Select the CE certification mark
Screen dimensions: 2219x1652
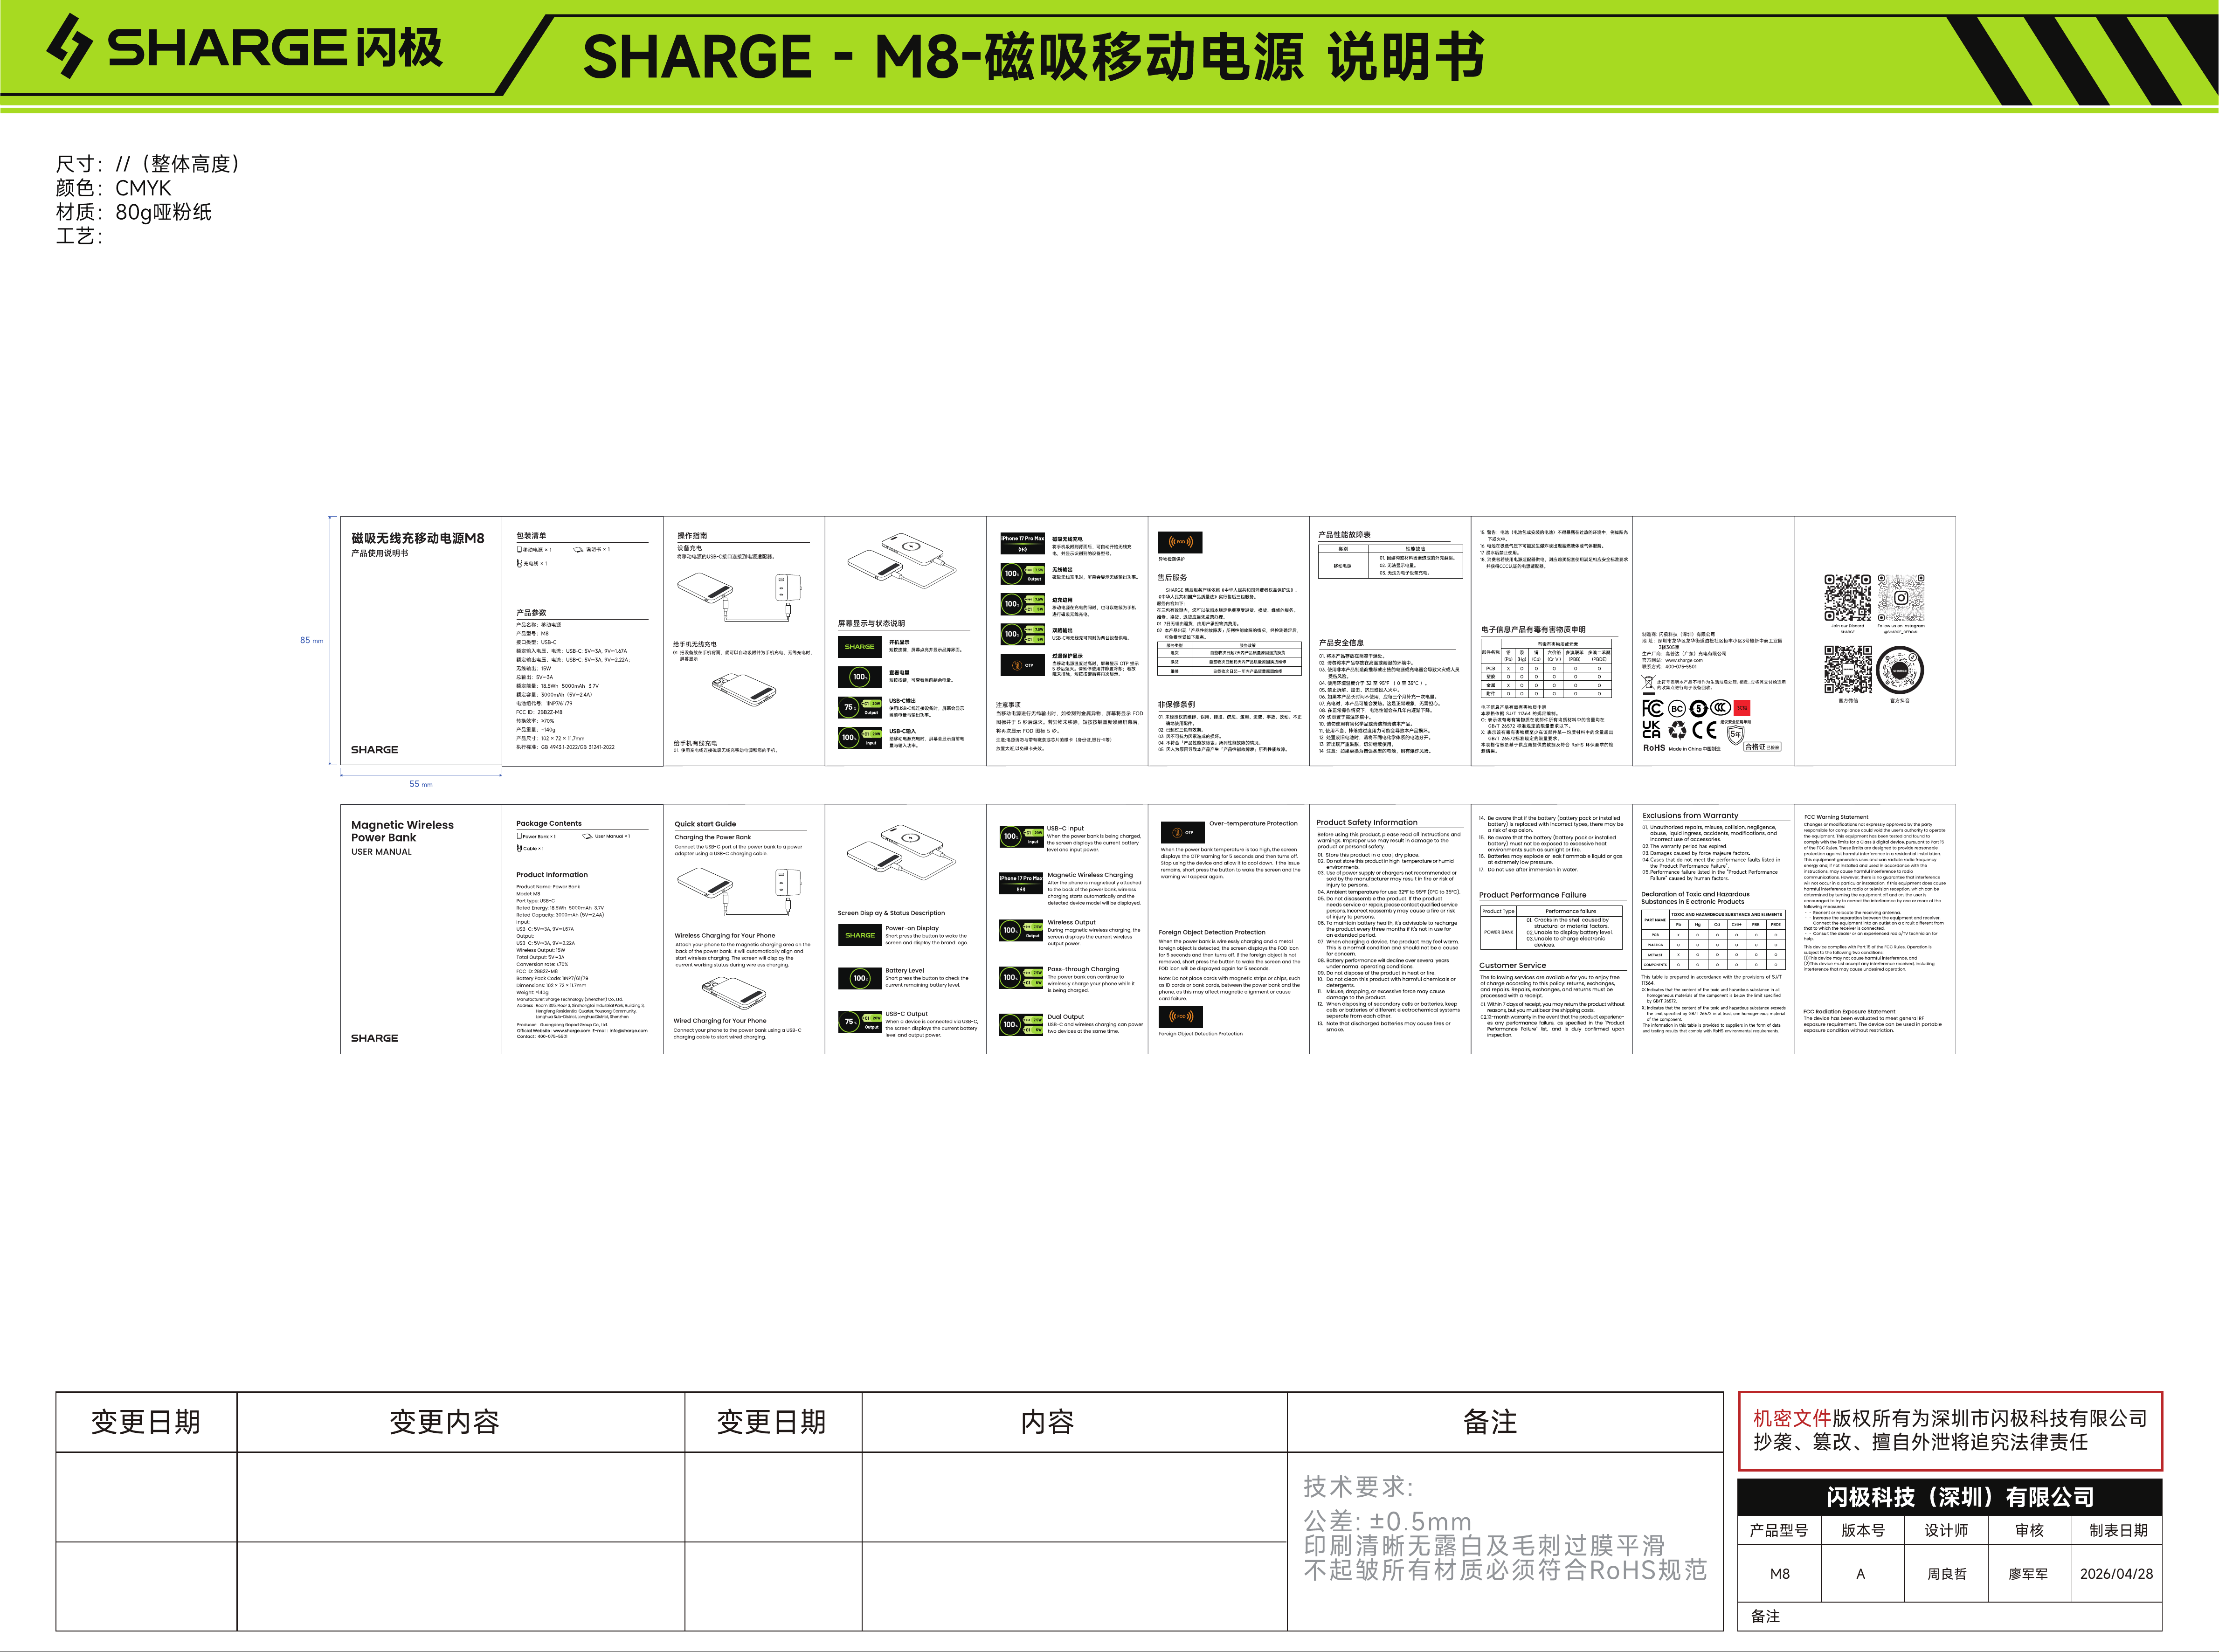coord(1705,730)
